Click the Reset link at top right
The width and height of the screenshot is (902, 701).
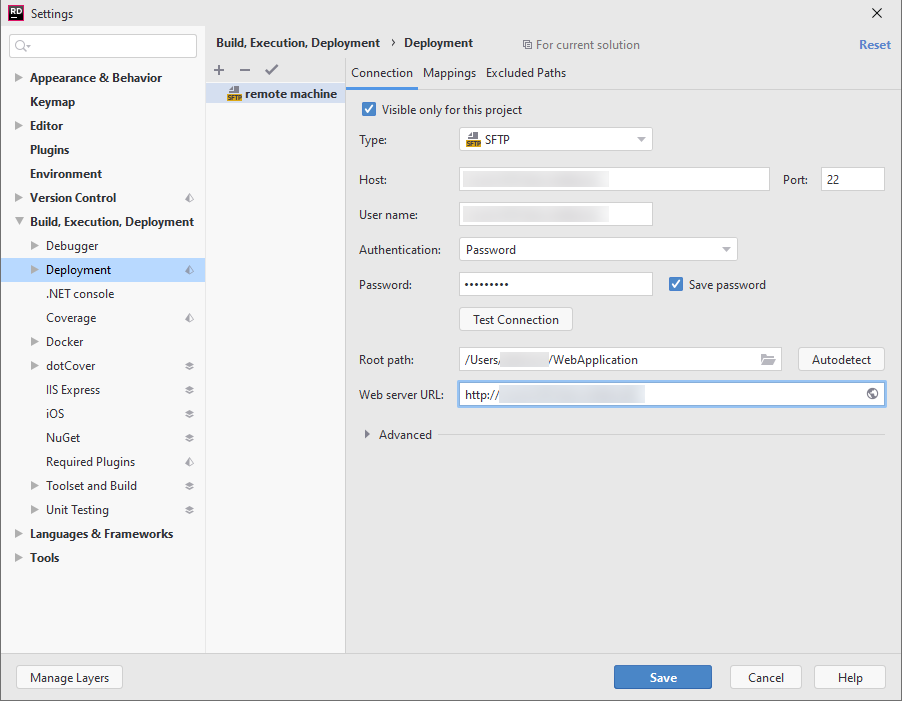(x=874, y=44)
